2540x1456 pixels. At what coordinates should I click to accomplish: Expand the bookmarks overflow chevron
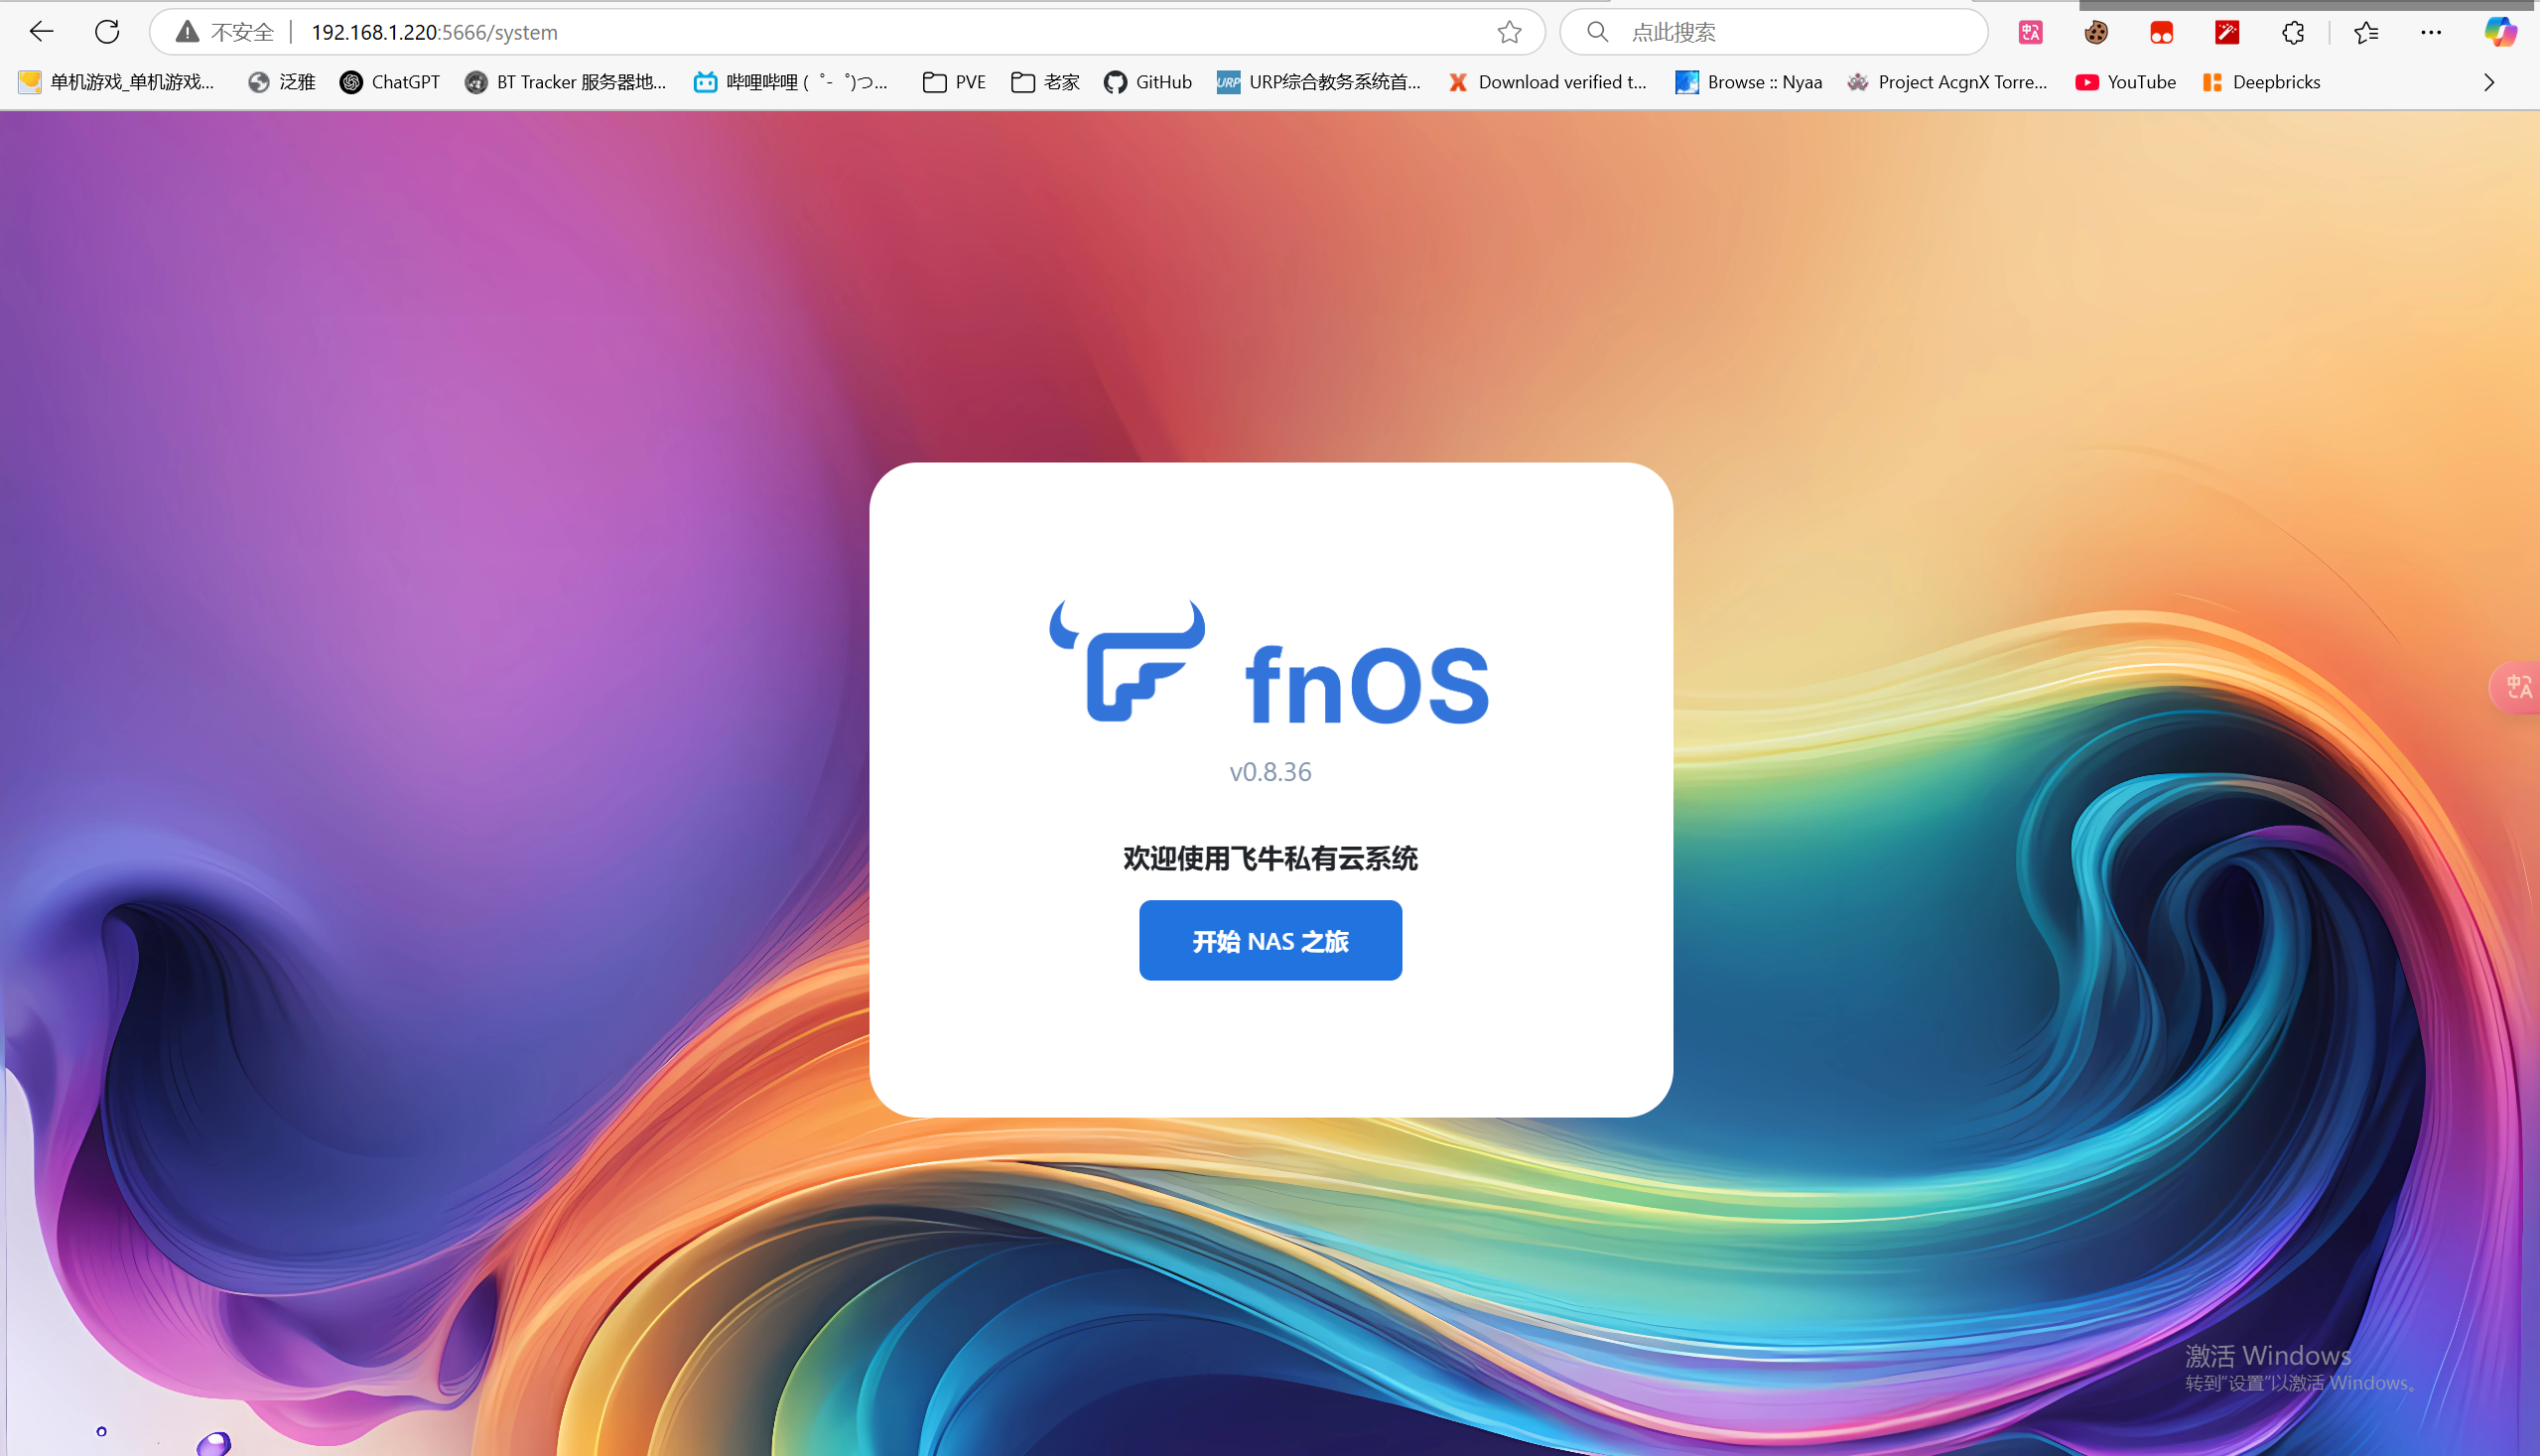2489,82
